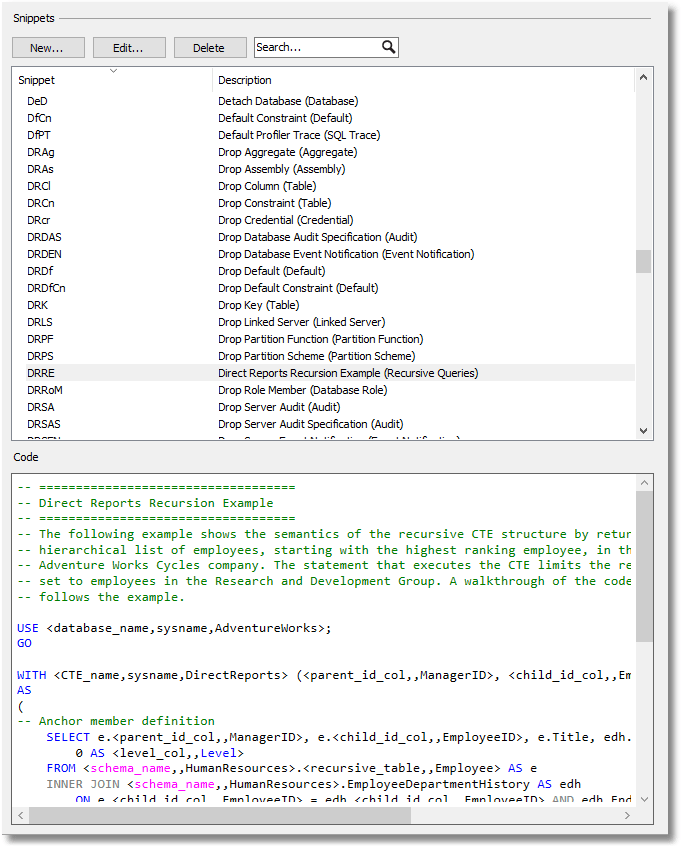Click the 'INNER JOIN' code line
The height and width of the screenshot is (849, 682).
click(x=313, y=784)
